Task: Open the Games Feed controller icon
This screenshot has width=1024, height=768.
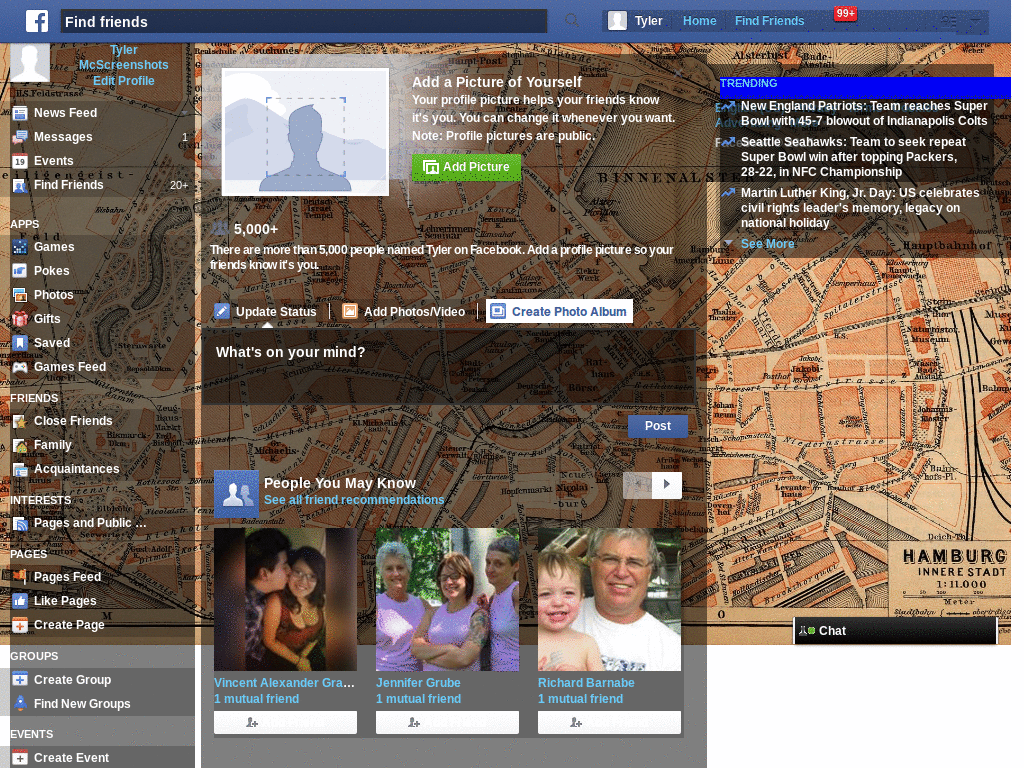Action: click(20, 367)
